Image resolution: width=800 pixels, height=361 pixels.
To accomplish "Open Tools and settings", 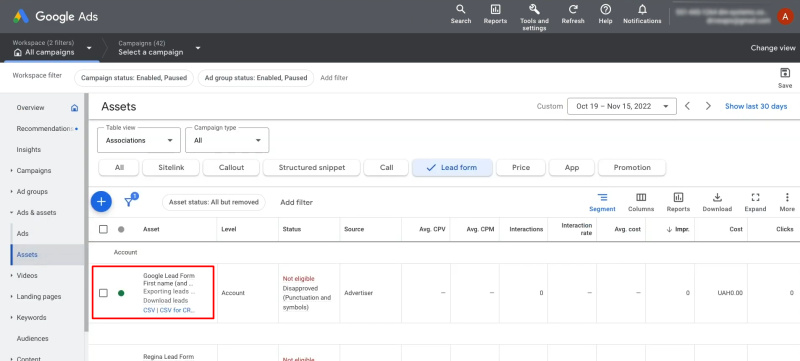I will 534,17.
